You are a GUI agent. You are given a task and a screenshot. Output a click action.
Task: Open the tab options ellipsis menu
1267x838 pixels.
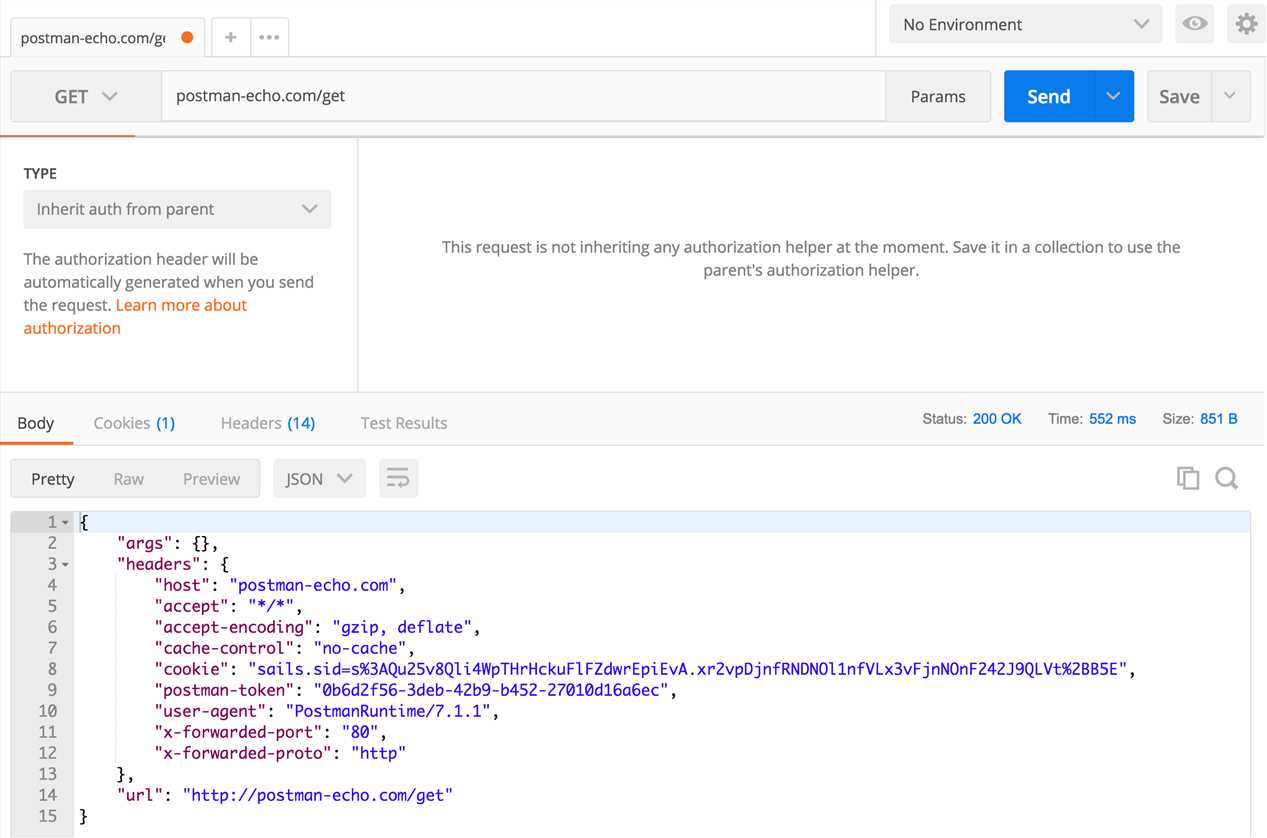coord(269,37)
